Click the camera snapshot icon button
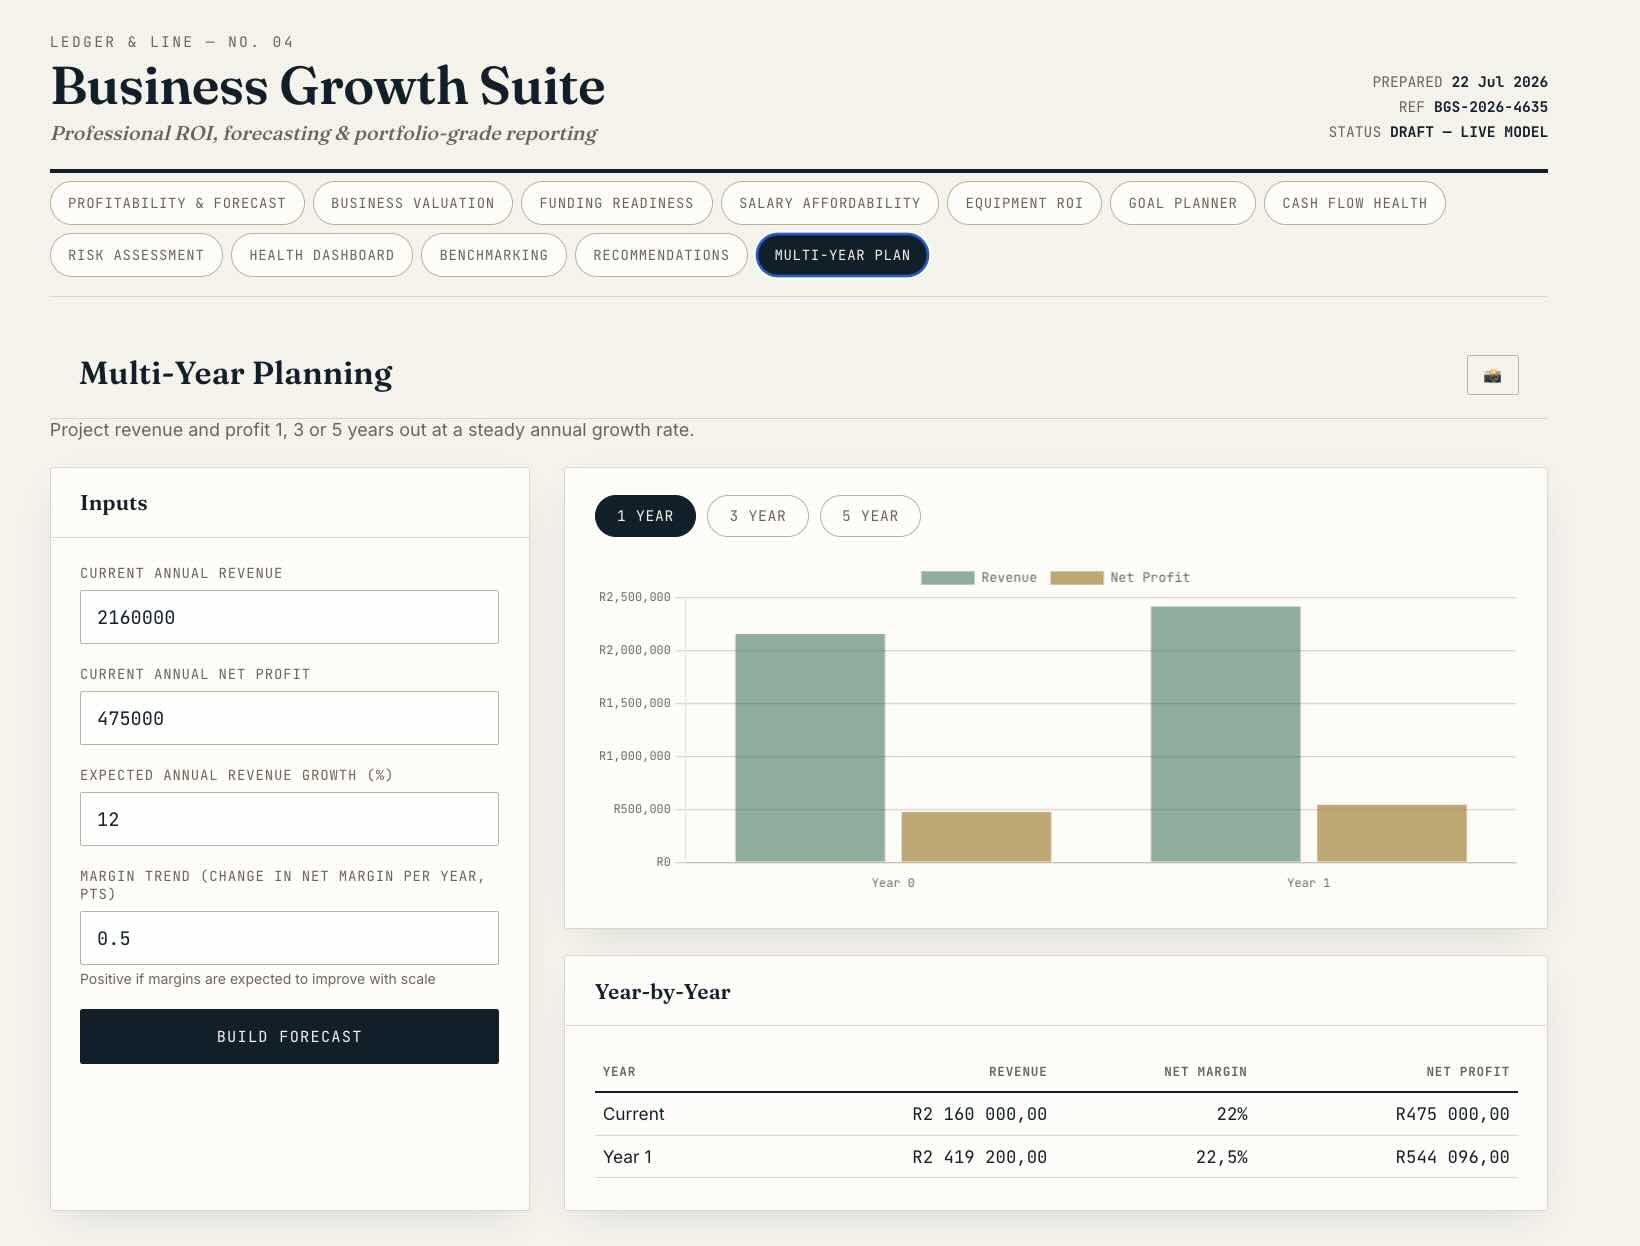The image size is (1640, 1246). point(1492,375)
